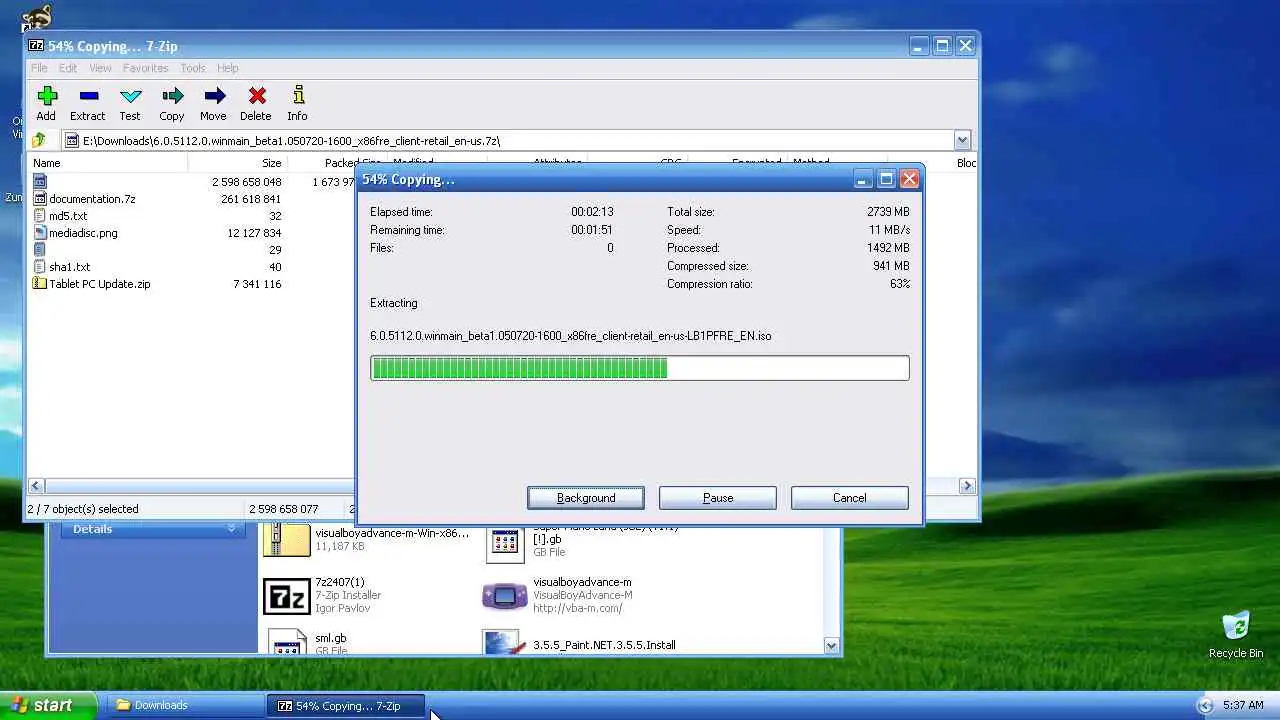The image size is (1280, 720).
Task: Click the Info toolbar icon
Action: pos(298,96)
